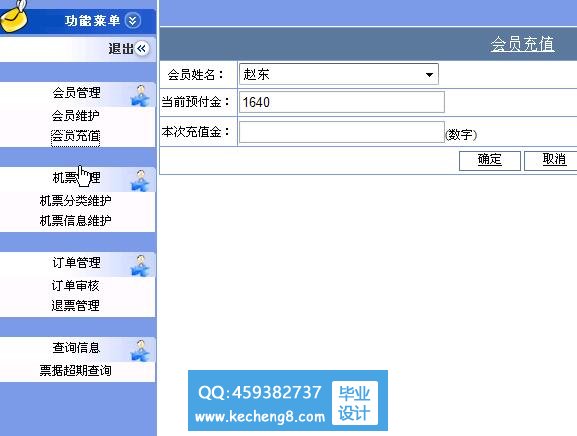Open 会员充值 in sidebar menu
This screenshot has height=436, width=577.
(75, 136)
